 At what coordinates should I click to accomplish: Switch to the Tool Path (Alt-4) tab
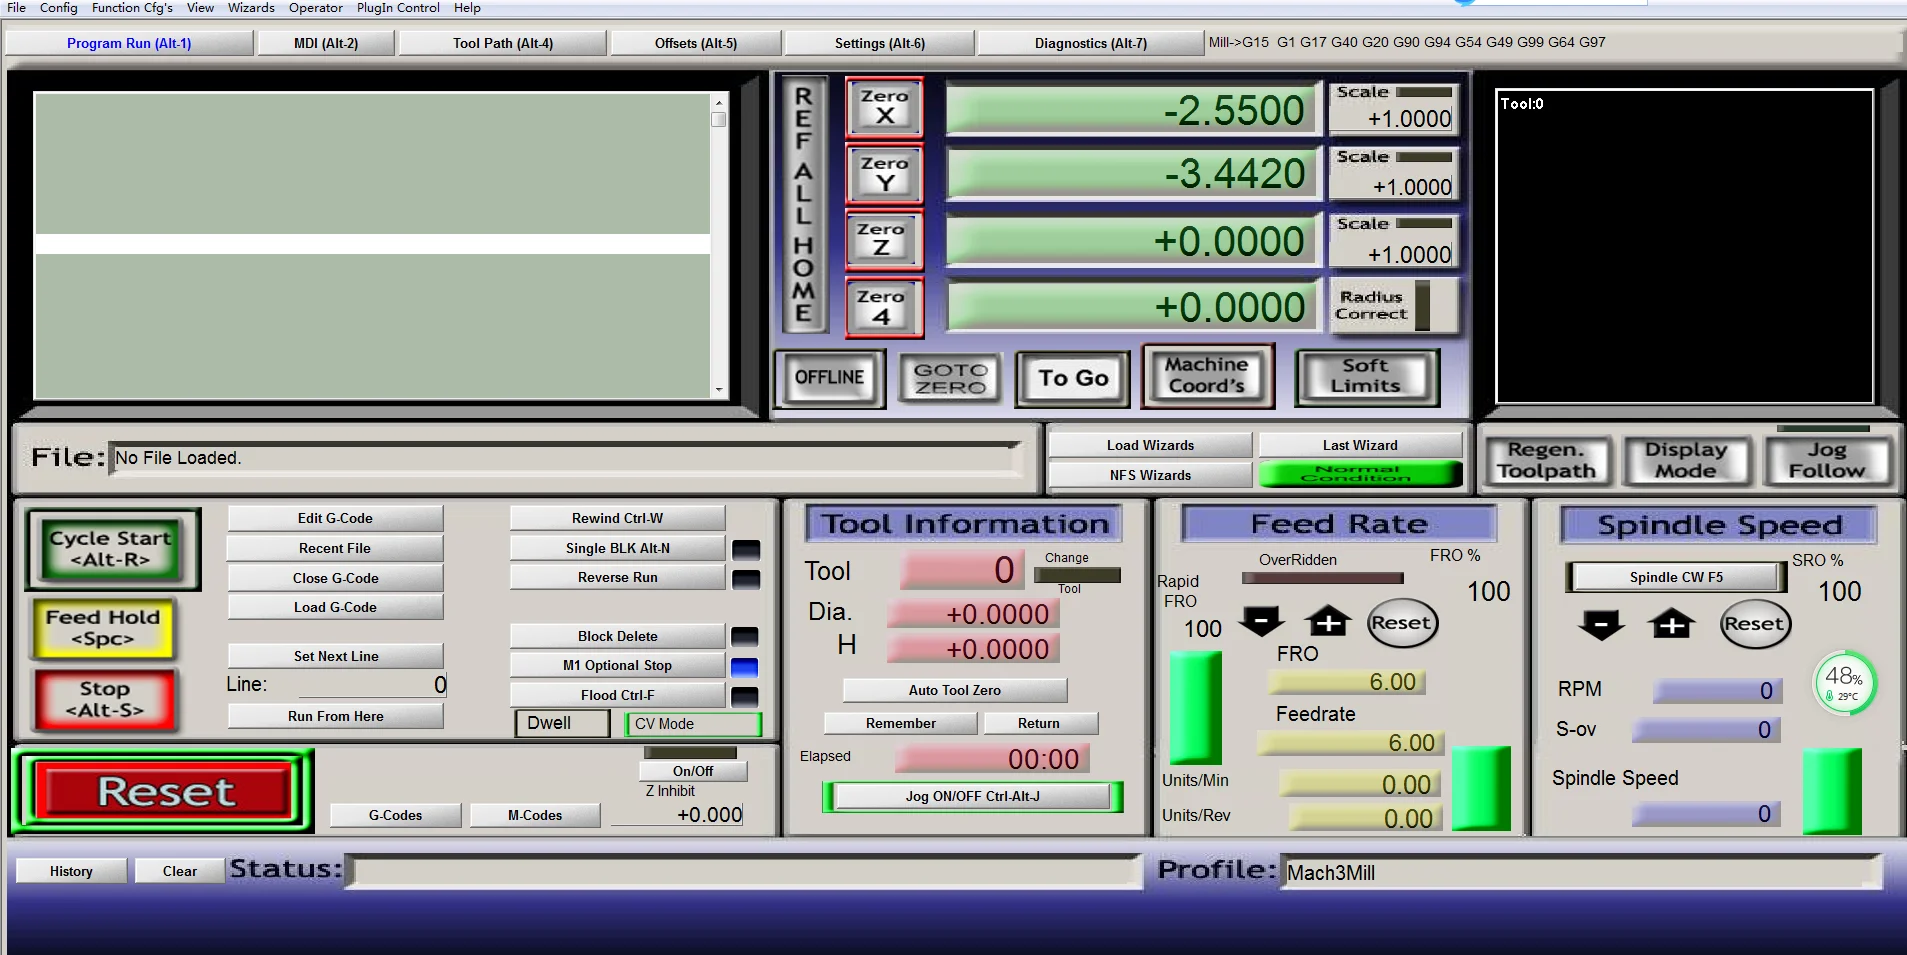pos(503,43)
